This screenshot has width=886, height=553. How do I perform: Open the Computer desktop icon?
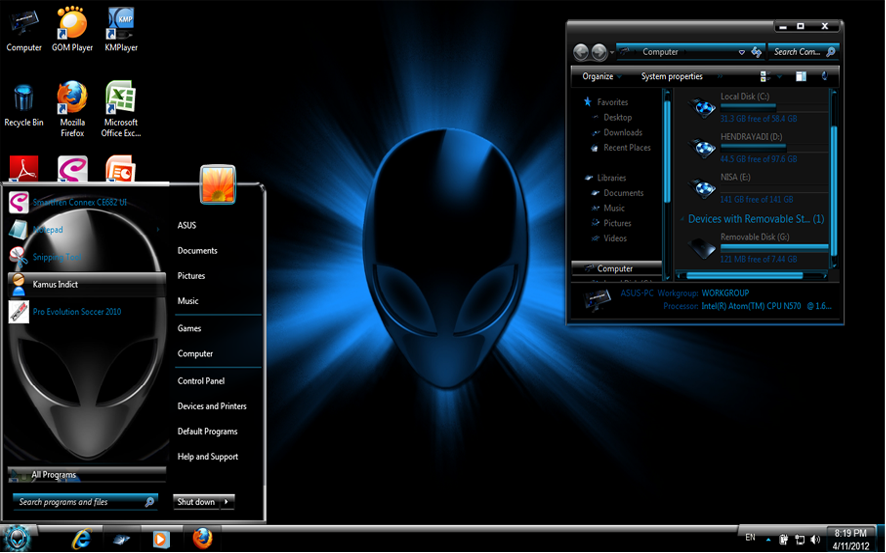click(x=24, y=29)
